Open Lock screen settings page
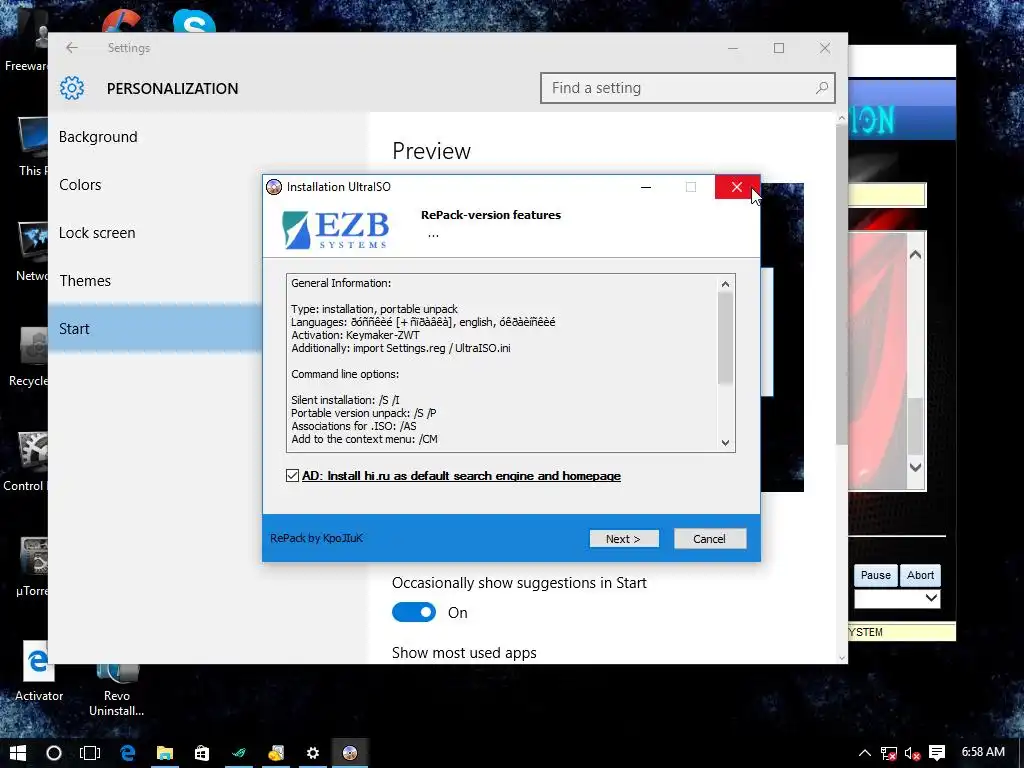 tap(97, 232)
